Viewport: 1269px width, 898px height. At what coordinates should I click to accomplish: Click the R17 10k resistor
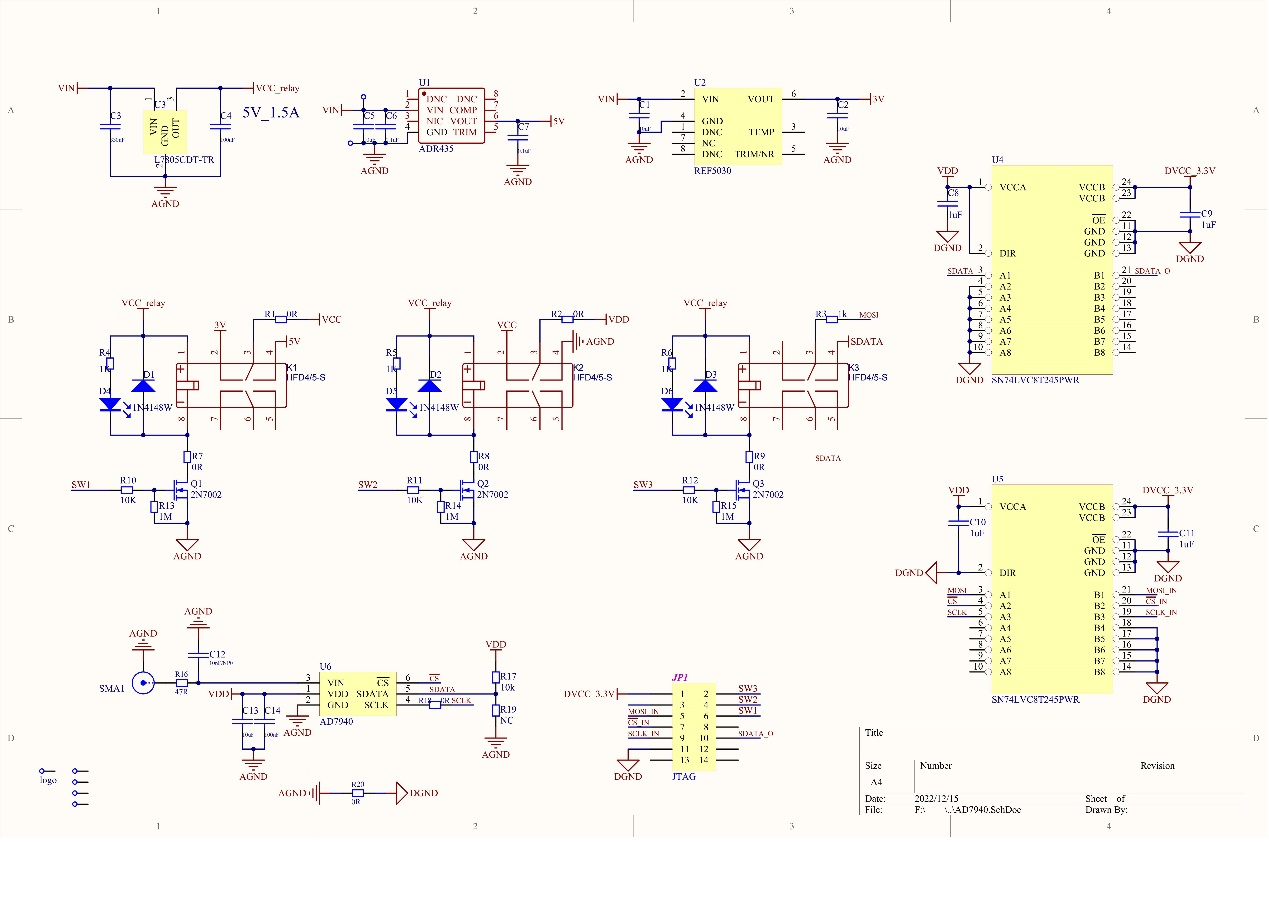(495, 677)
